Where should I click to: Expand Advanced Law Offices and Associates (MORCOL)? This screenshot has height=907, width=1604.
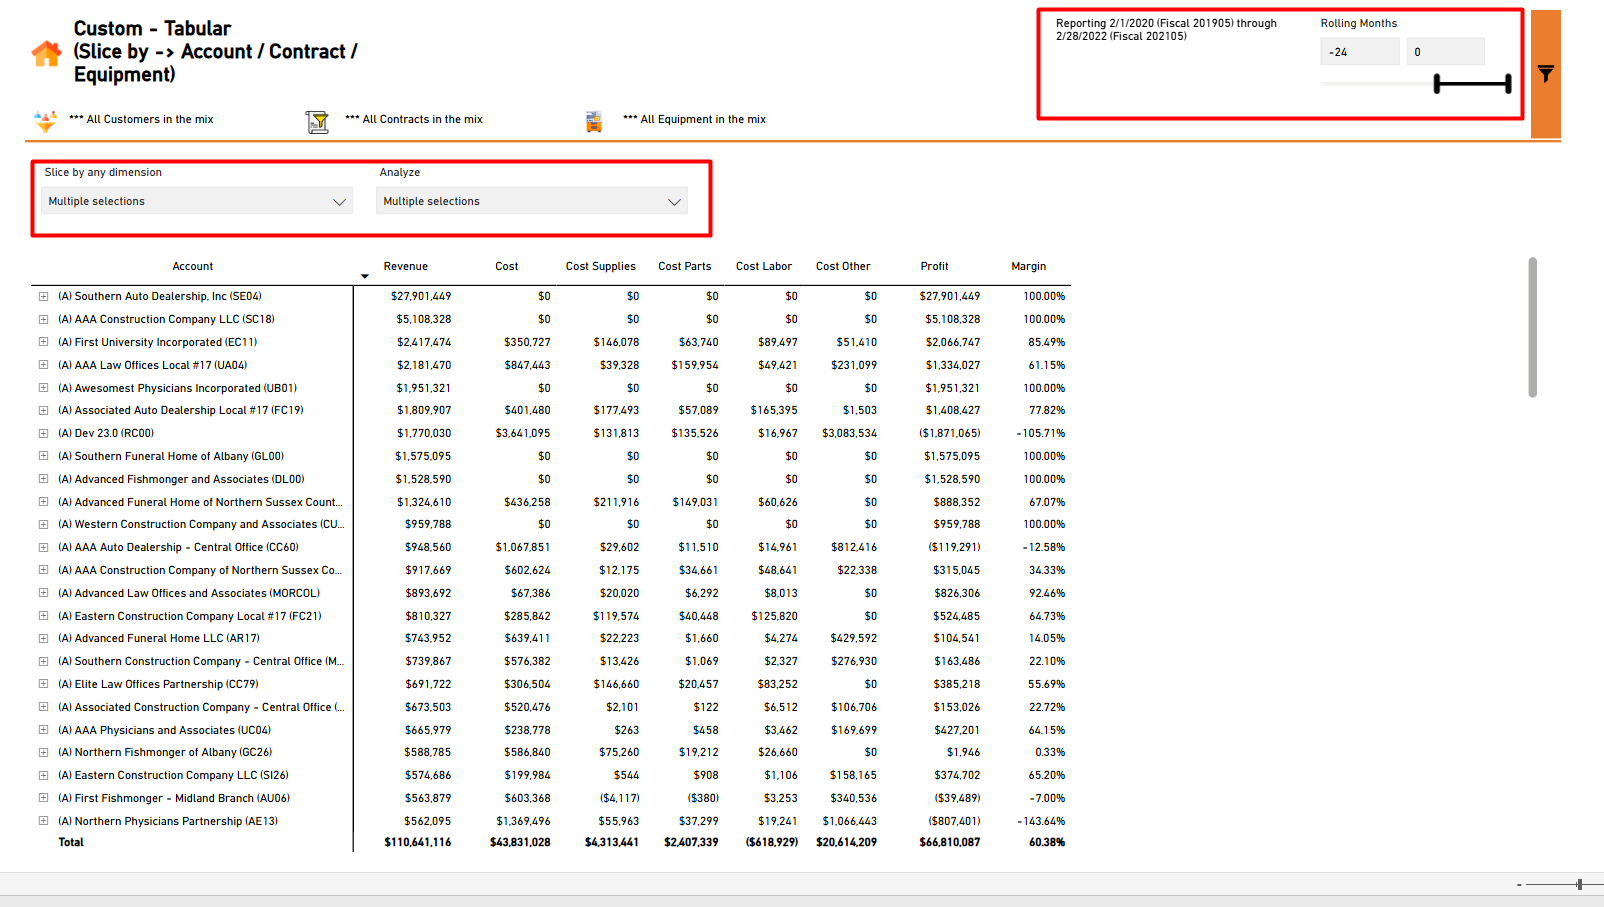pyautogui.click(x=44, y=593)
